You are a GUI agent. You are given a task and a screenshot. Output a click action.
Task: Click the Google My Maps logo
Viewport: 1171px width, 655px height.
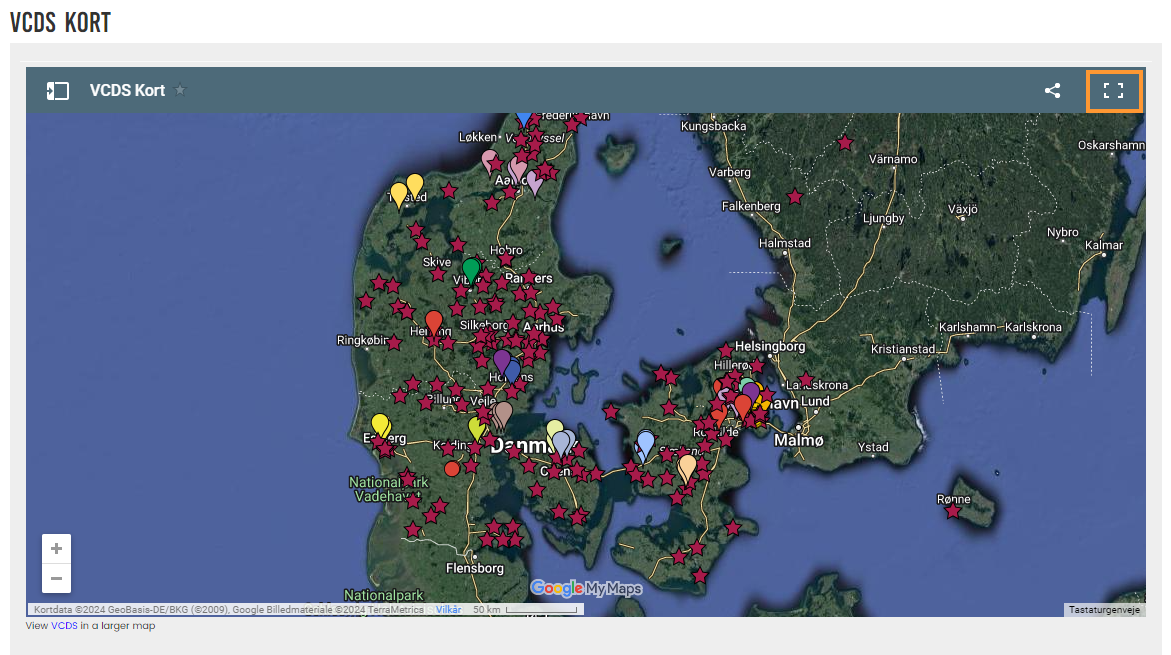586,588
